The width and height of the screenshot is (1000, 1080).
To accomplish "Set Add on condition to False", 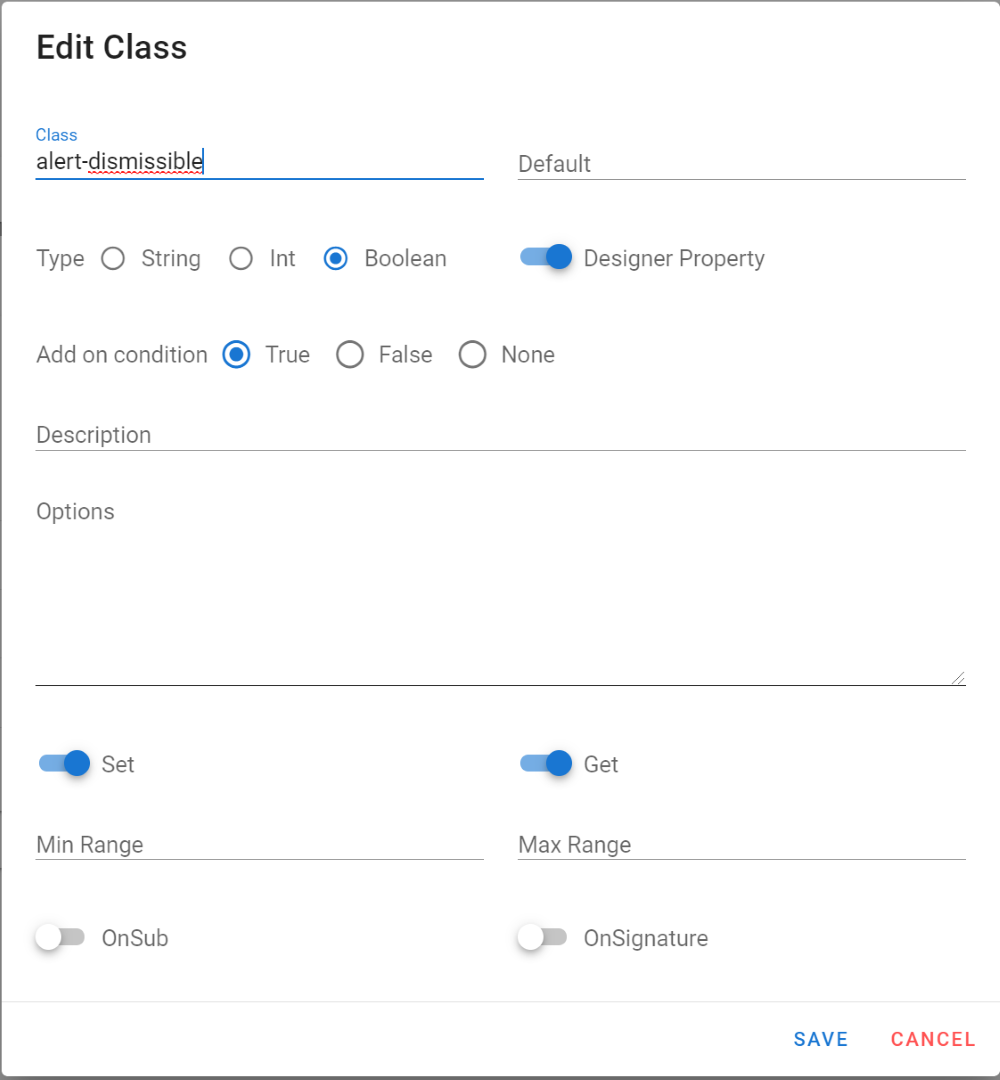I will [x=350, y=355].
